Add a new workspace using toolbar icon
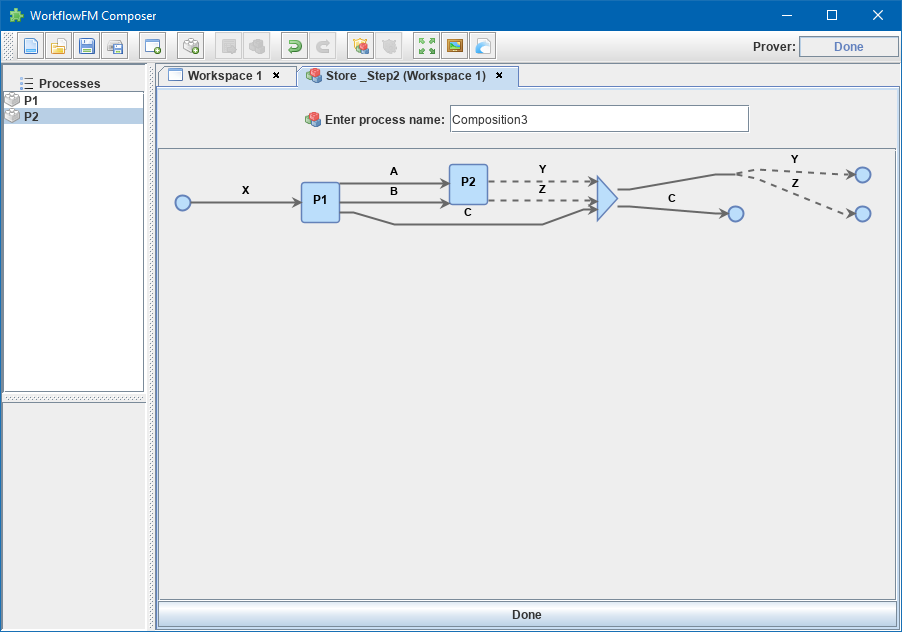Image resolution: width=903 pixels, height=633 pixels. (152, 45)
